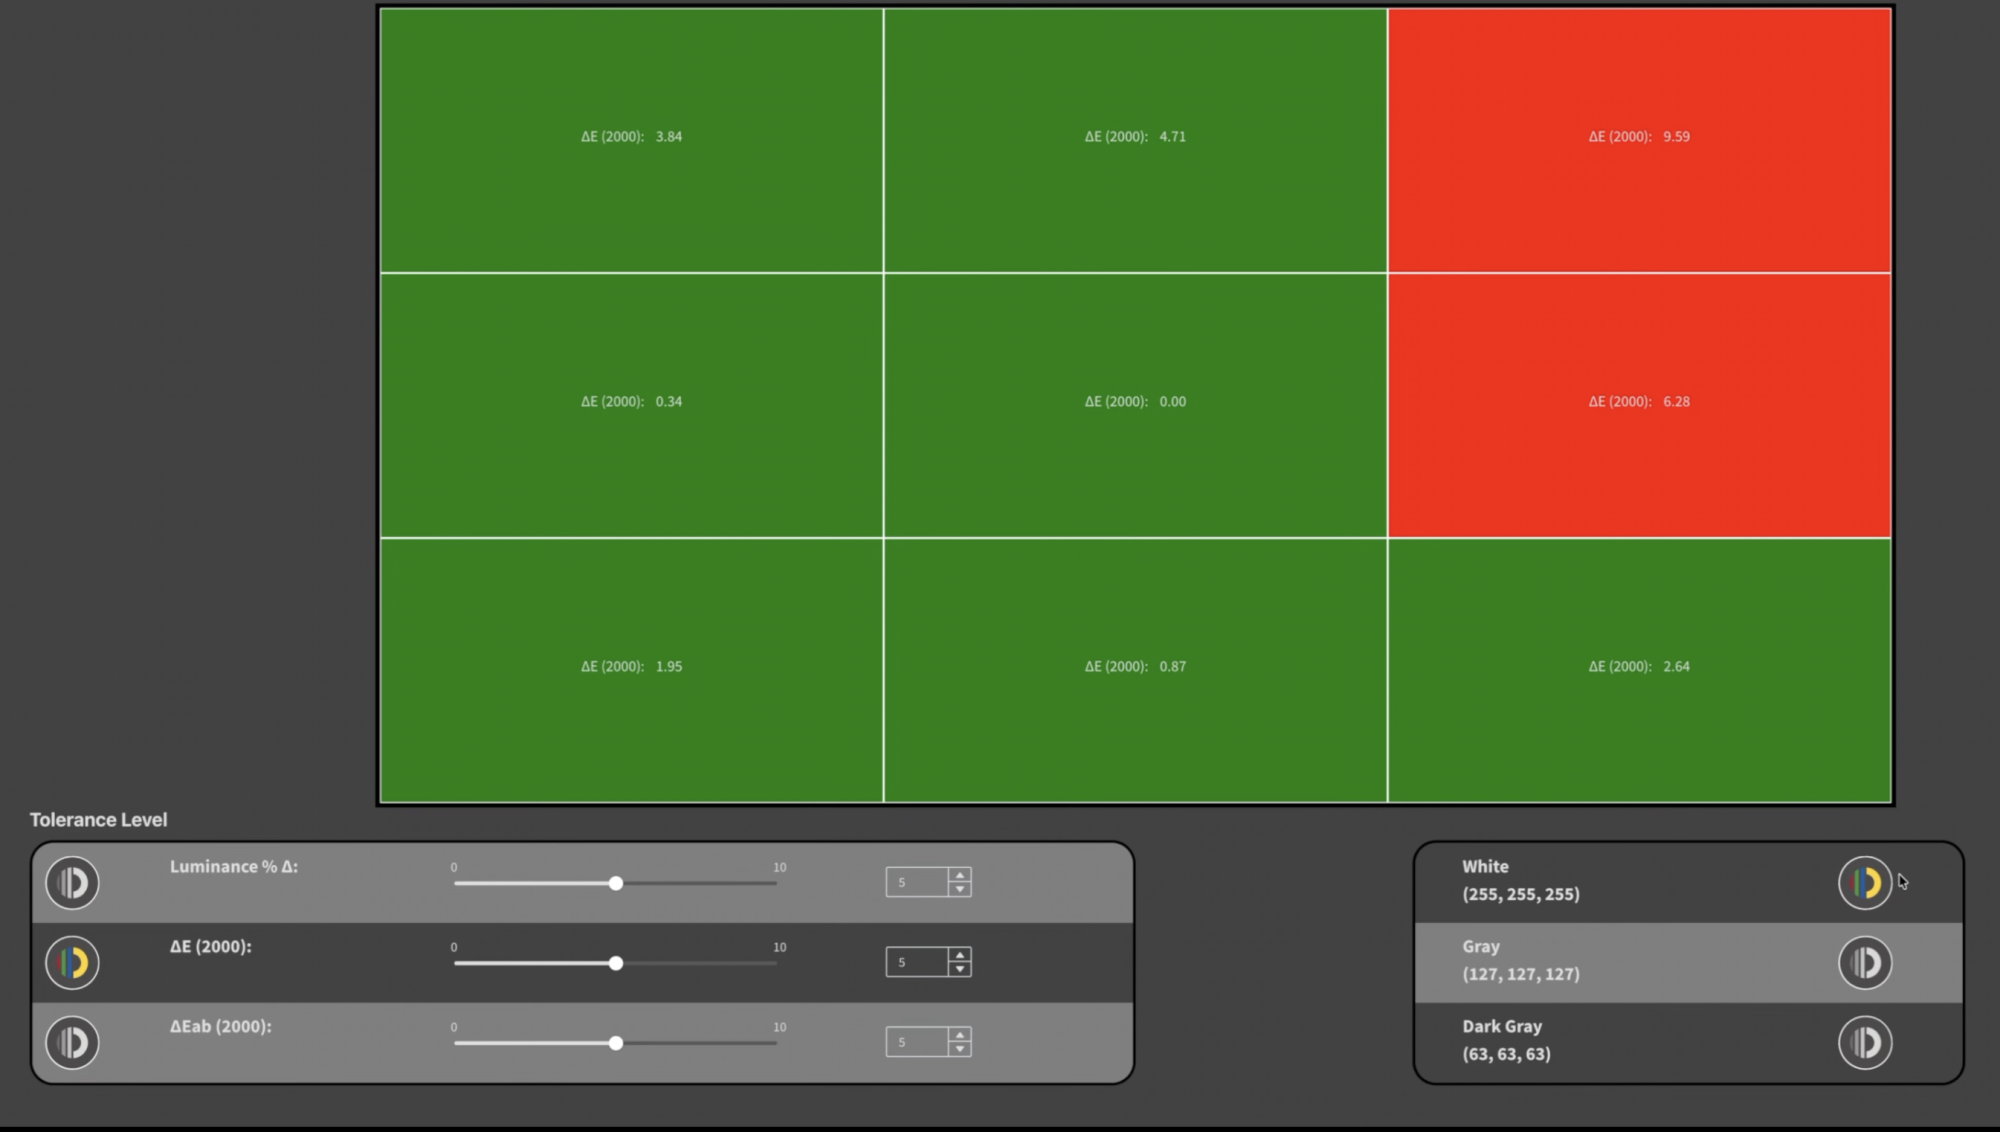Toggle the ΔEab (2000) metric off

coord(72,1042)
